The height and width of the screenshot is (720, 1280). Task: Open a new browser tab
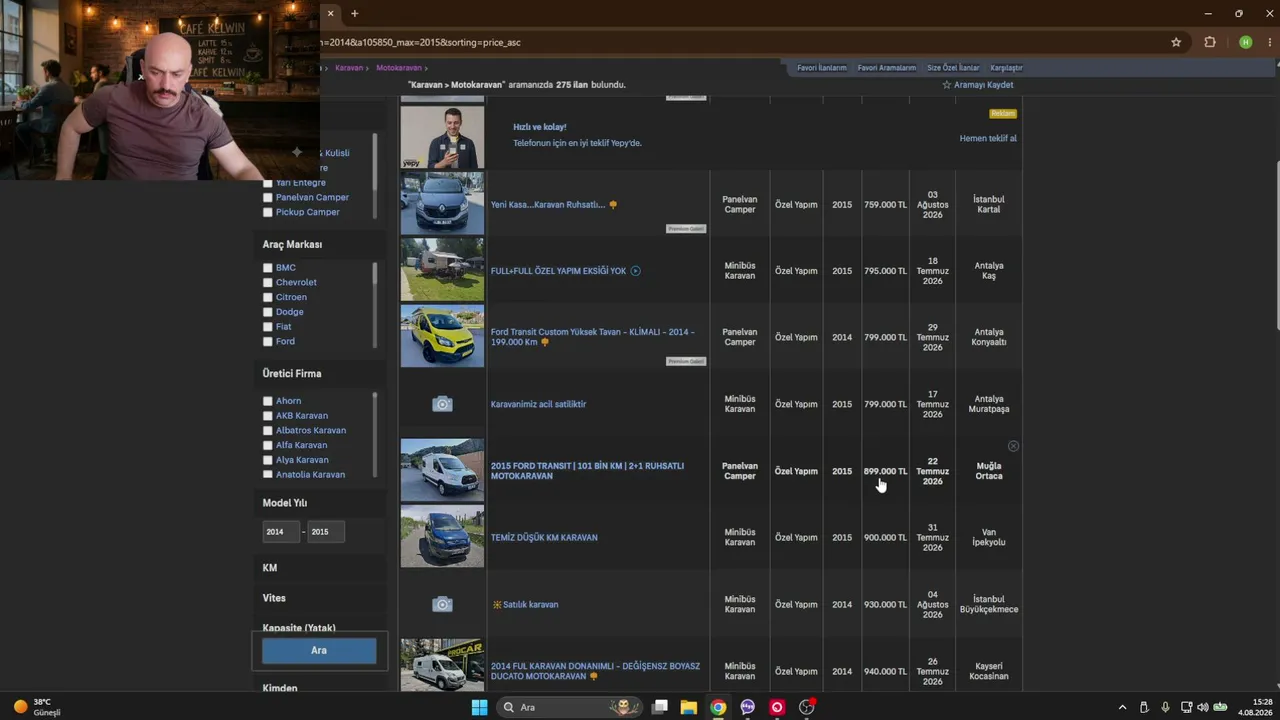354,13
